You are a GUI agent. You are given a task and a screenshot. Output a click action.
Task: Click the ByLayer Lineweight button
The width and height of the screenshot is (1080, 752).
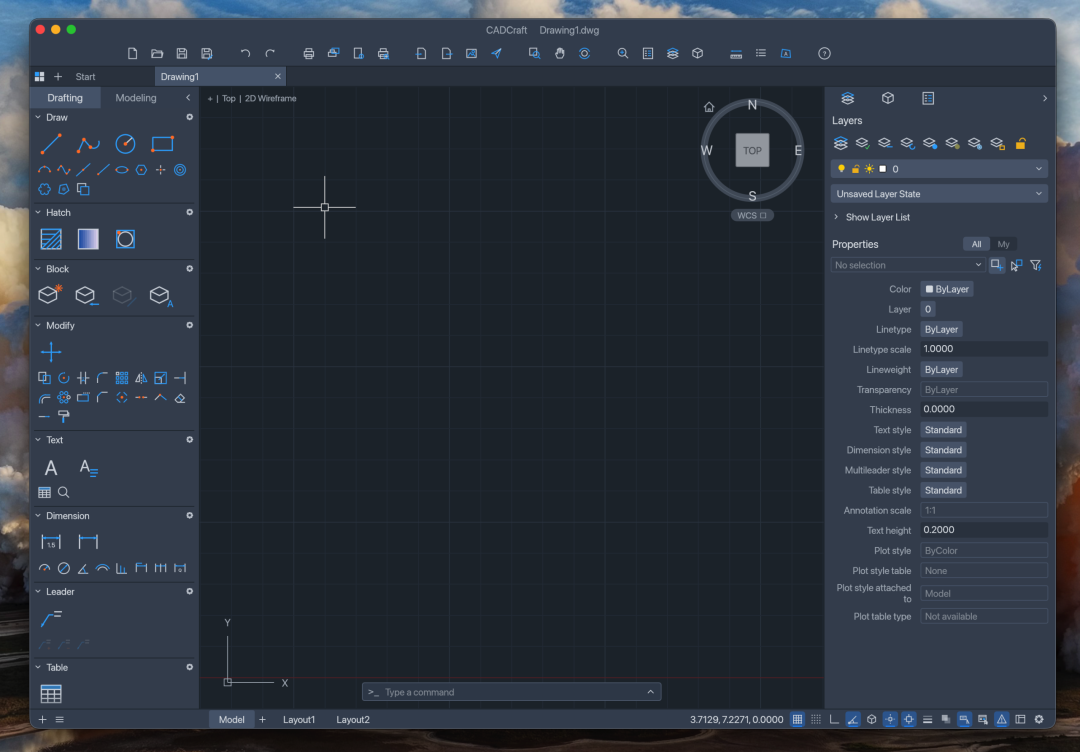(941, 370)
